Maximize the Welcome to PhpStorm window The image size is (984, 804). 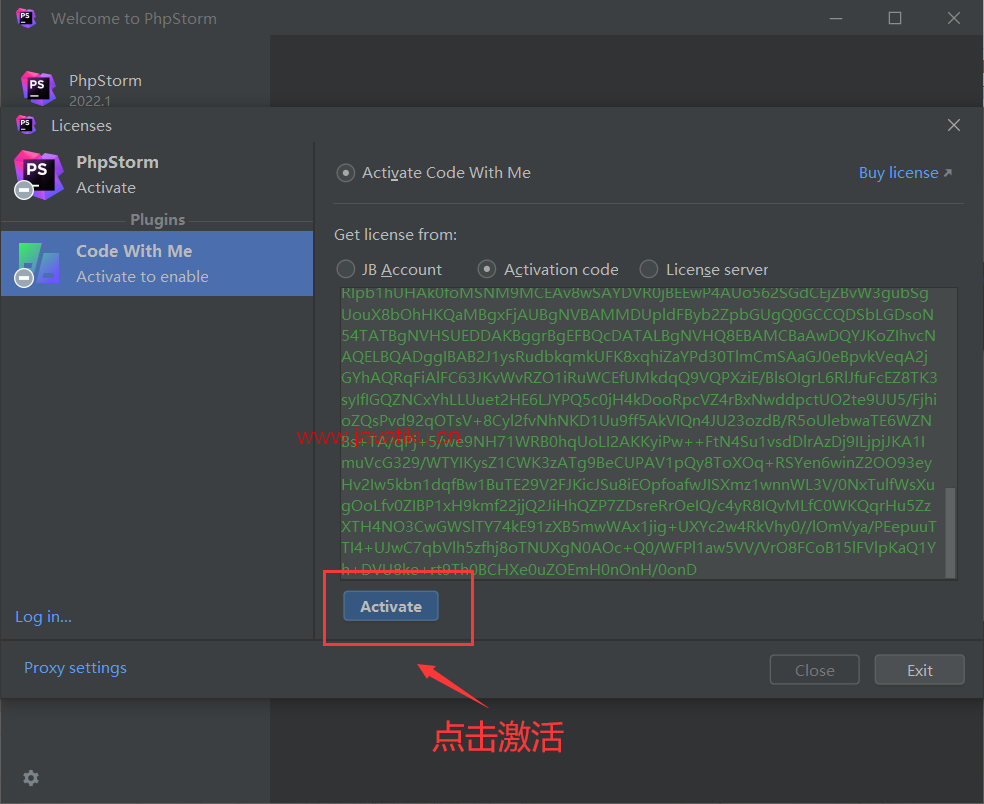tap(895, 18)
